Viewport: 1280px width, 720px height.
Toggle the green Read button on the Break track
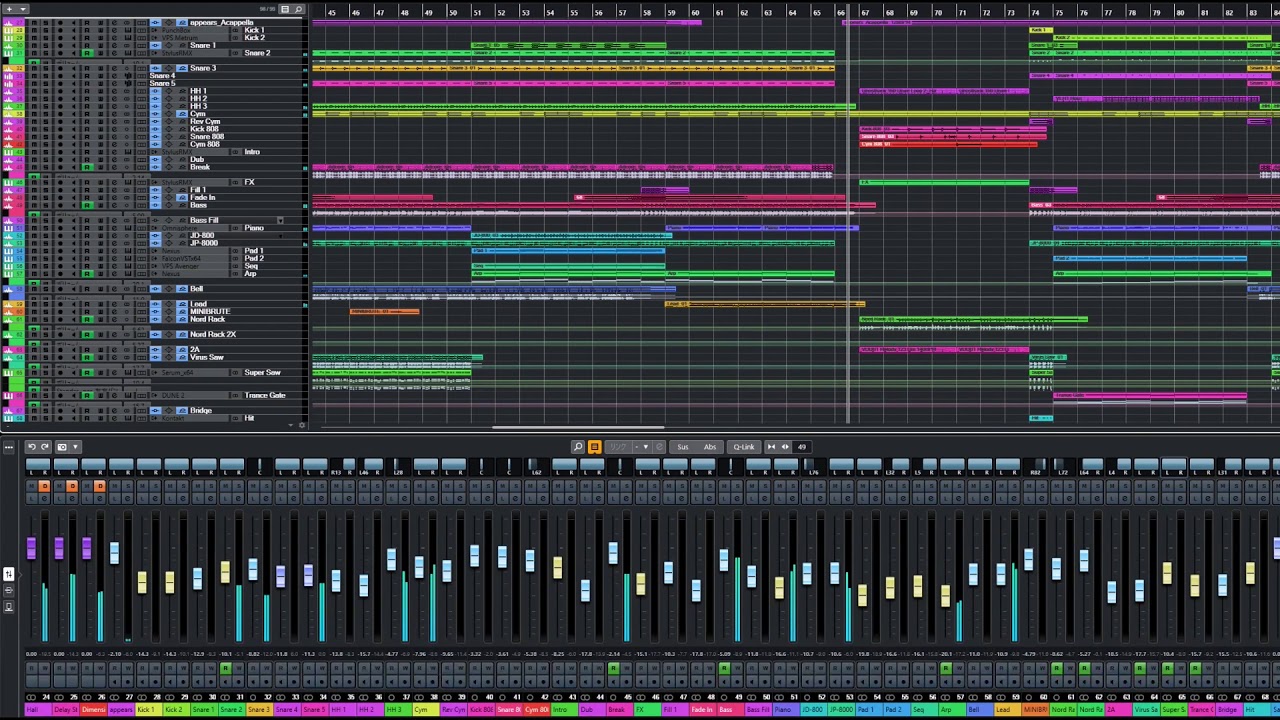pos(87,167)
